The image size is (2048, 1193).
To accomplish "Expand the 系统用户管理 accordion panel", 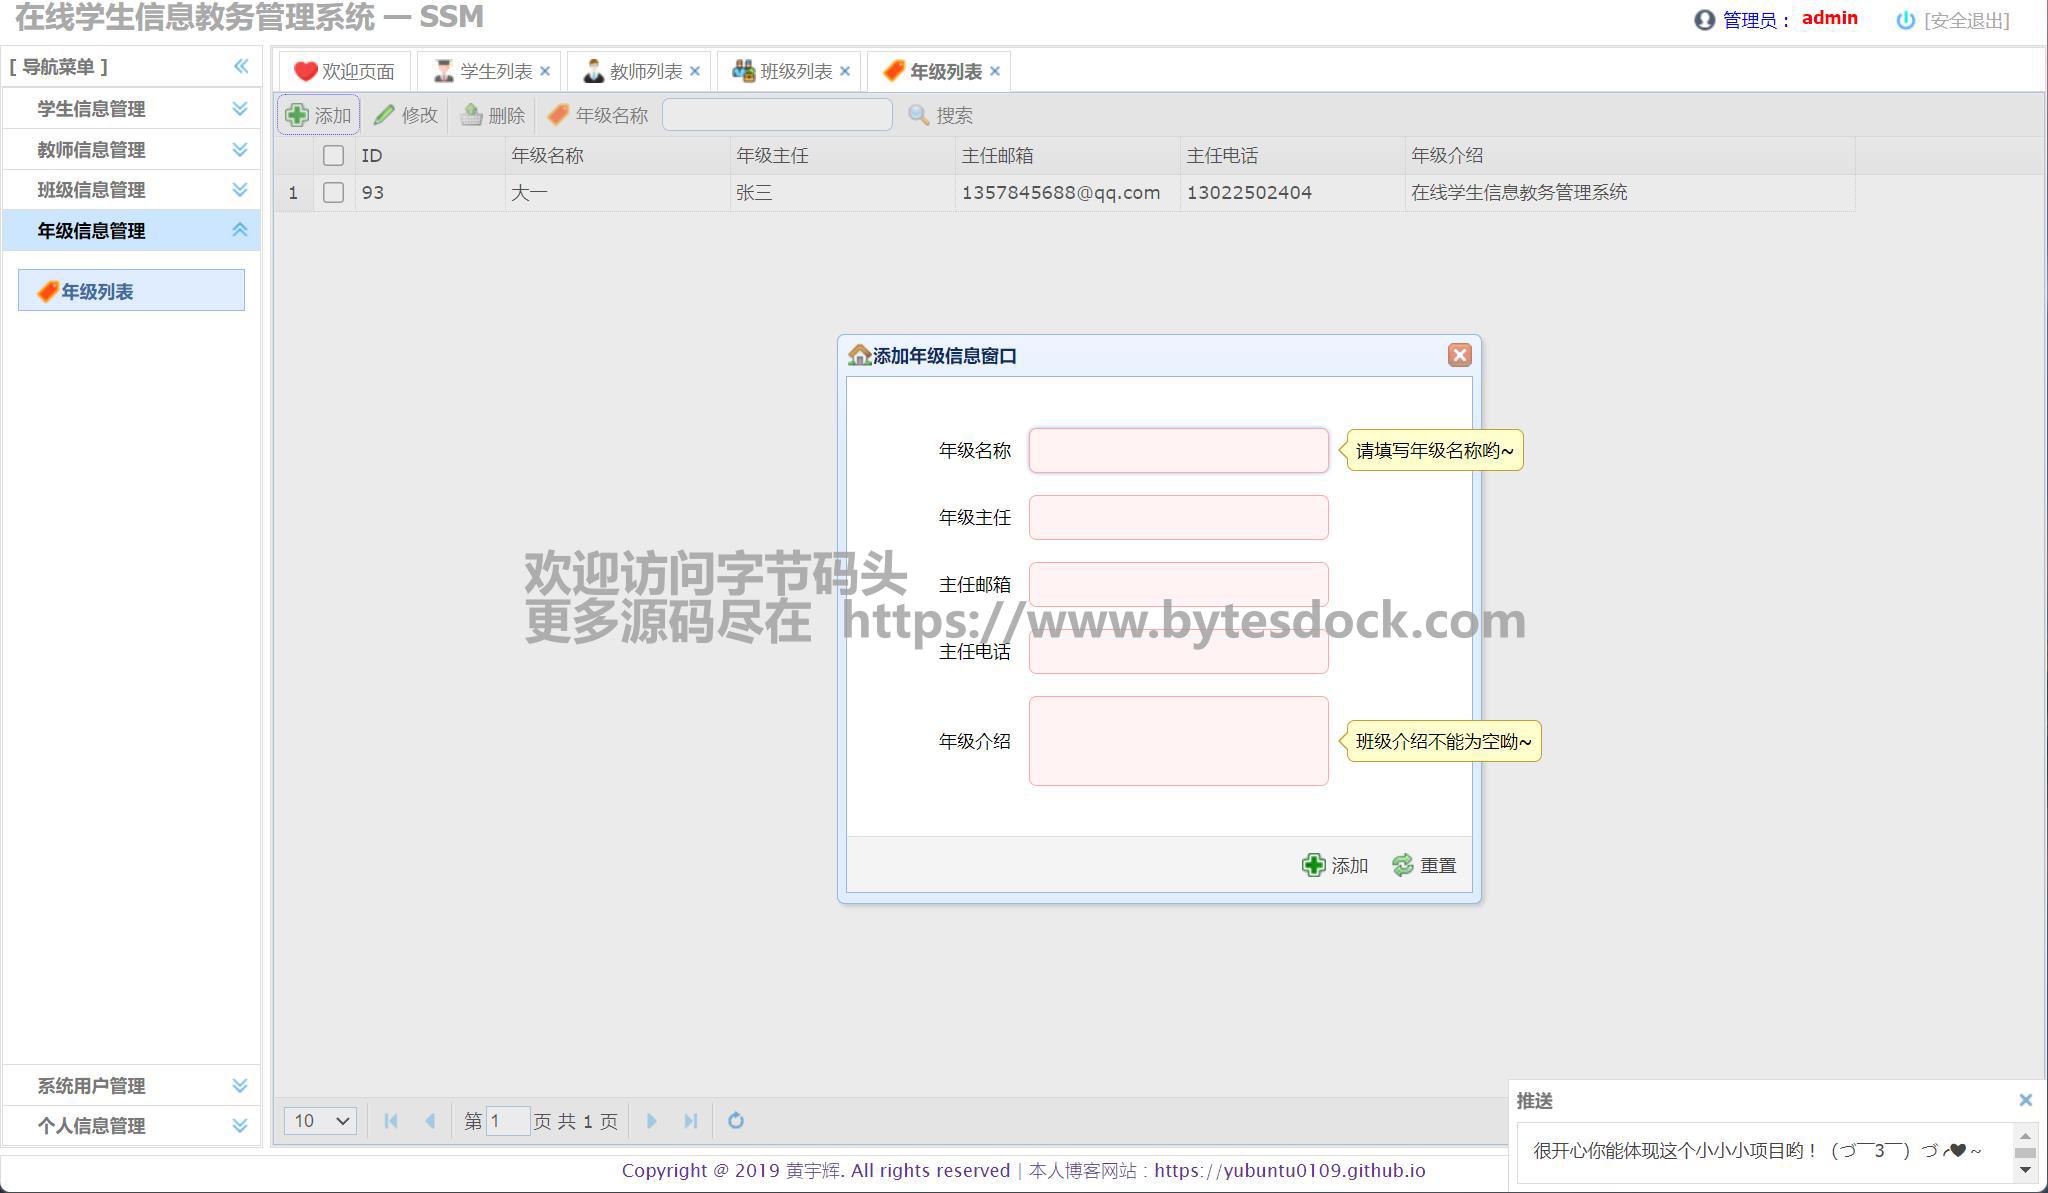I will [x=239, y=1085].
